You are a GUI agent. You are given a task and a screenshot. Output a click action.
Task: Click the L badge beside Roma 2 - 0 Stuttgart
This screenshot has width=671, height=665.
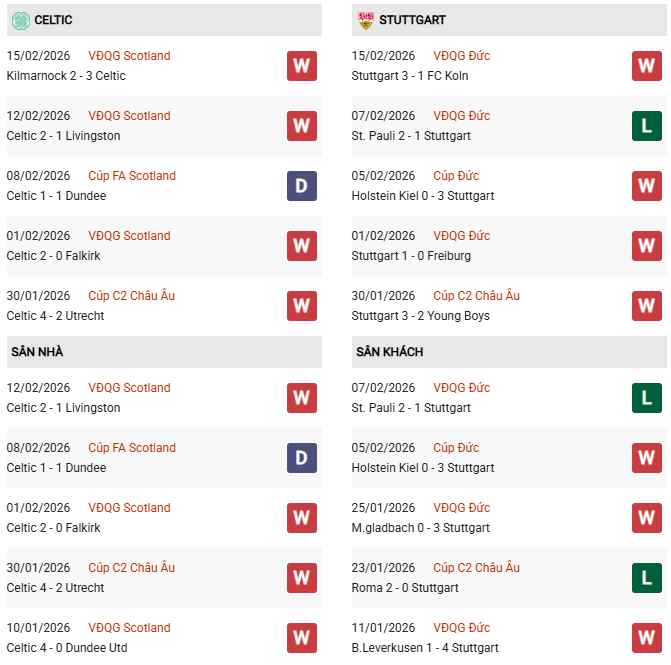646,578
